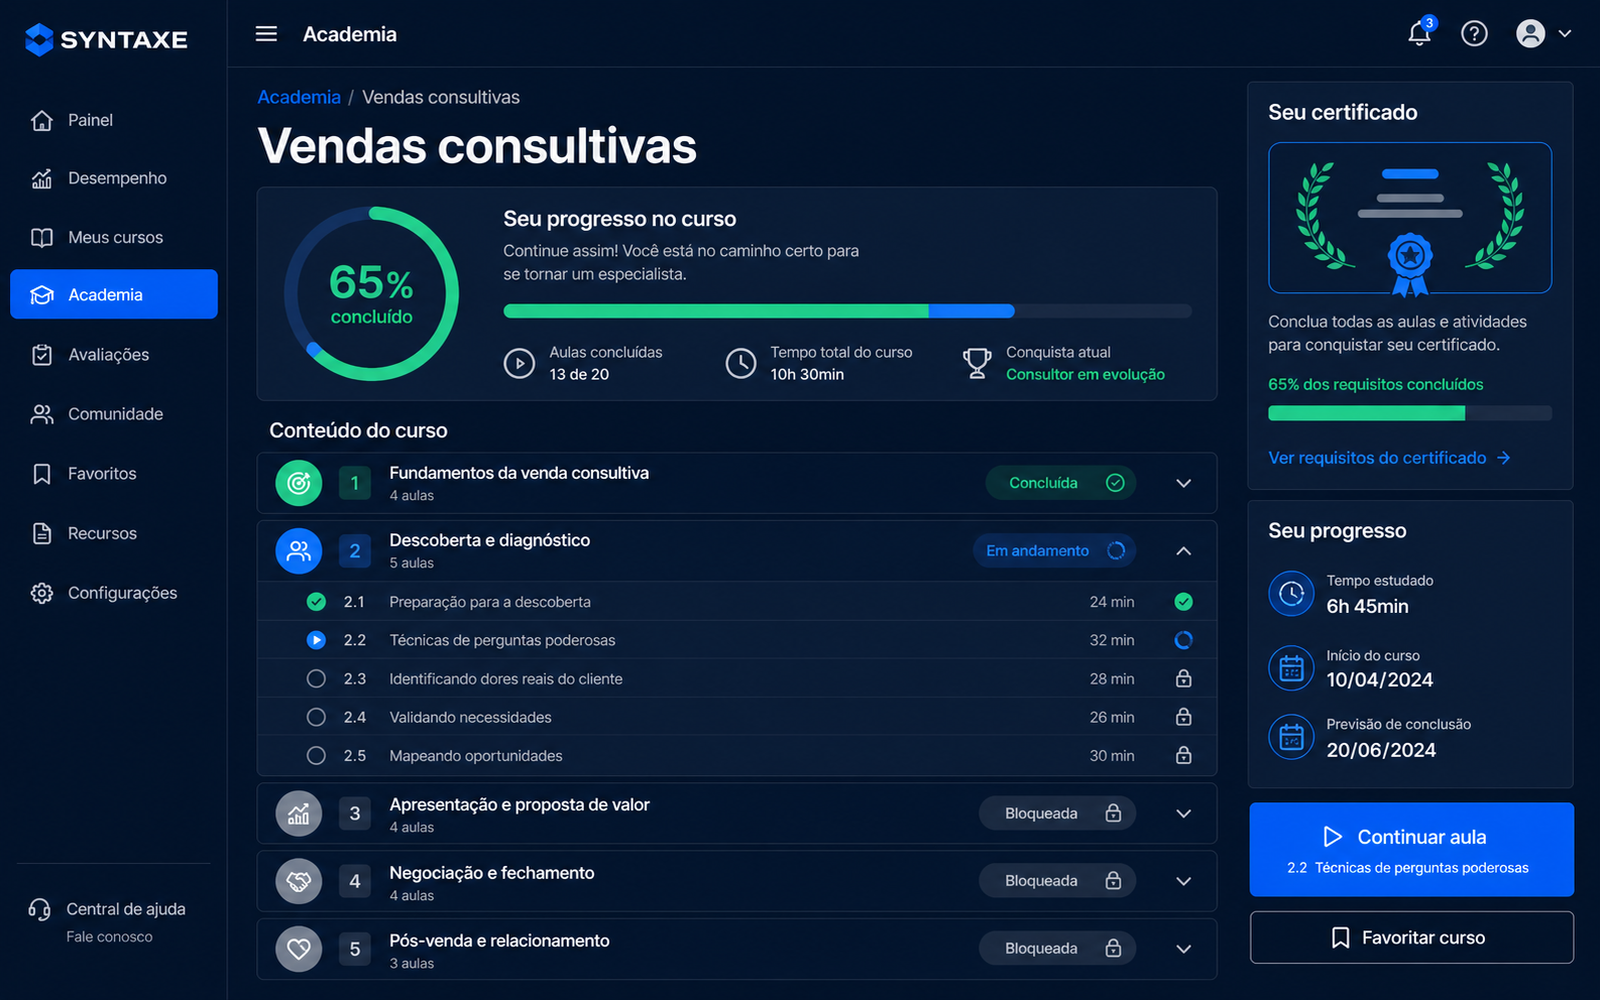Image resolution: width=1600 pixels, height=1000 pixels.
Task: Expand Pós-venda e relacionamento module
Action: [x=1184, y=949]
